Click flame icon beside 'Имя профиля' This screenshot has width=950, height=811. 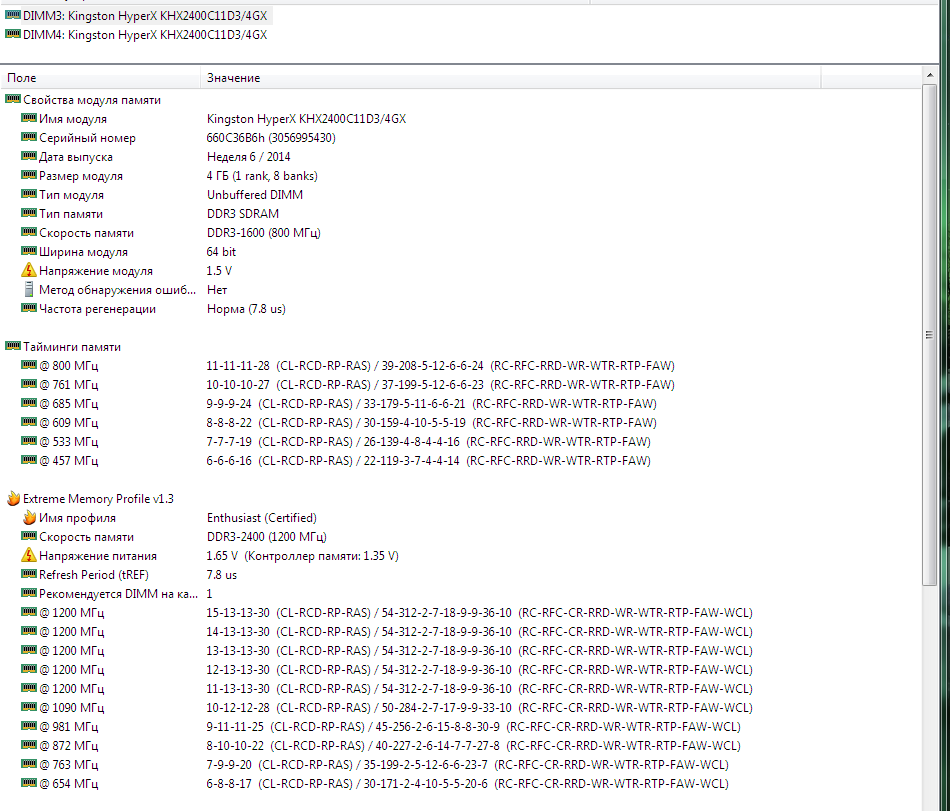[x=29, y=517]
